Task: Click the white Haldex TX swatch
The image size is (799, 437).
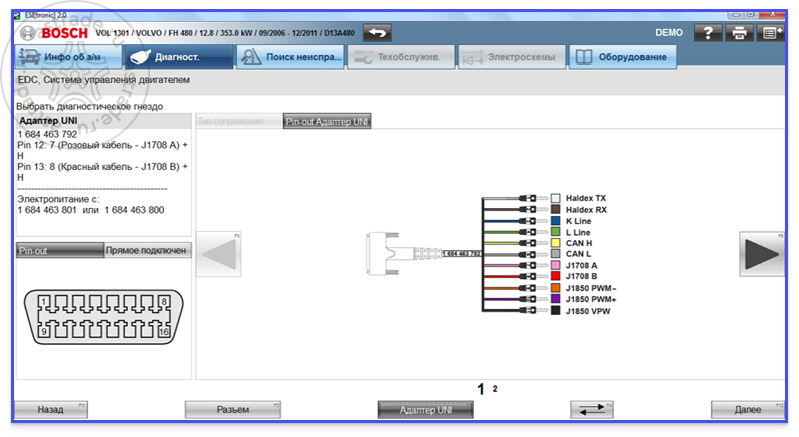Action: (x=555, y=198)
